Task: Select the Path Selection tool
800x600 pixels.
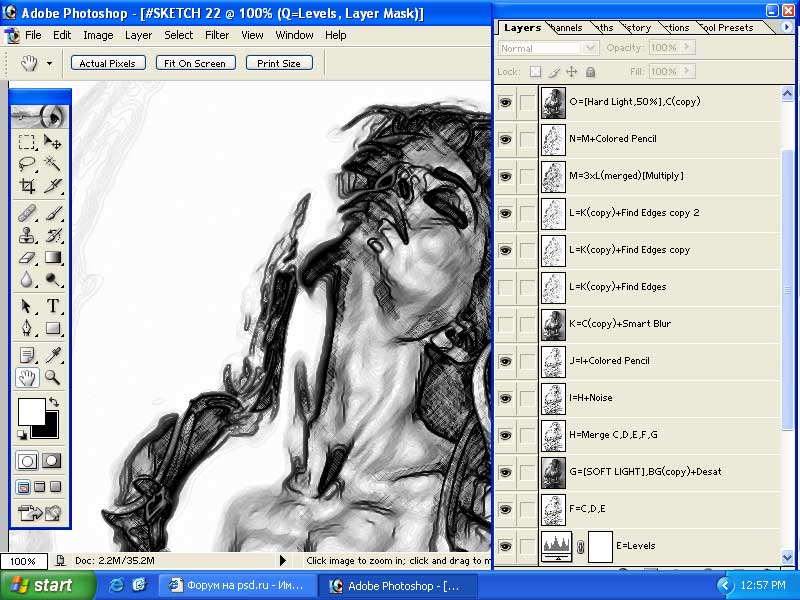Action: [27, 306]
